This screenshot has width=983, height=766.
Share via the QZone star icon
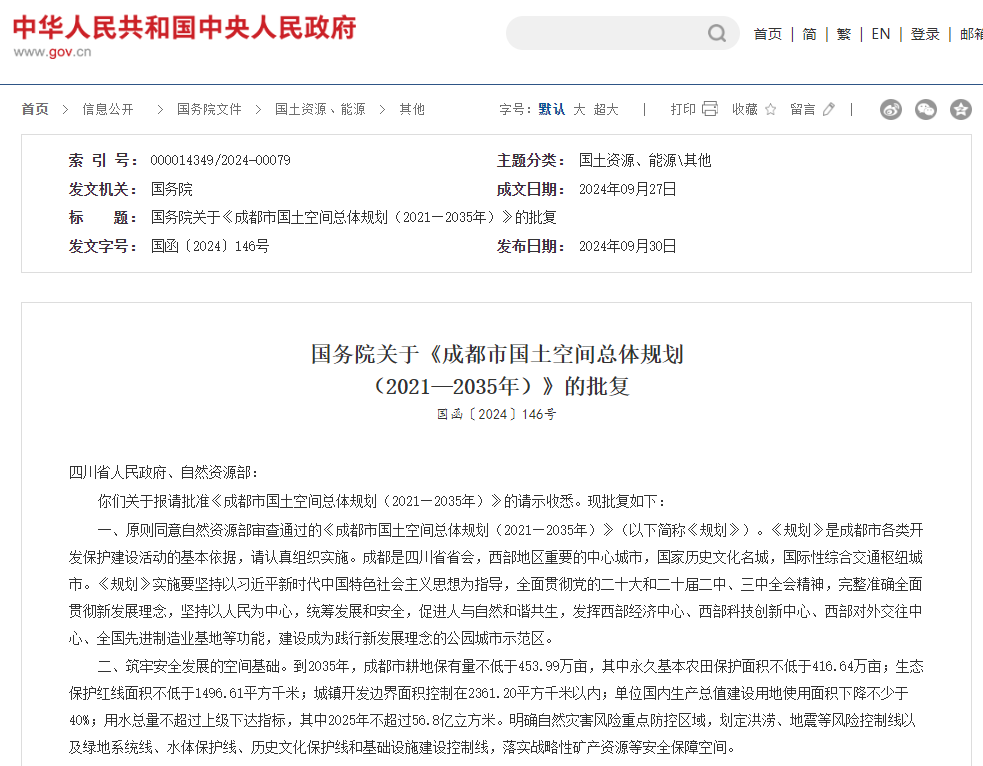(x=960, y=110)
